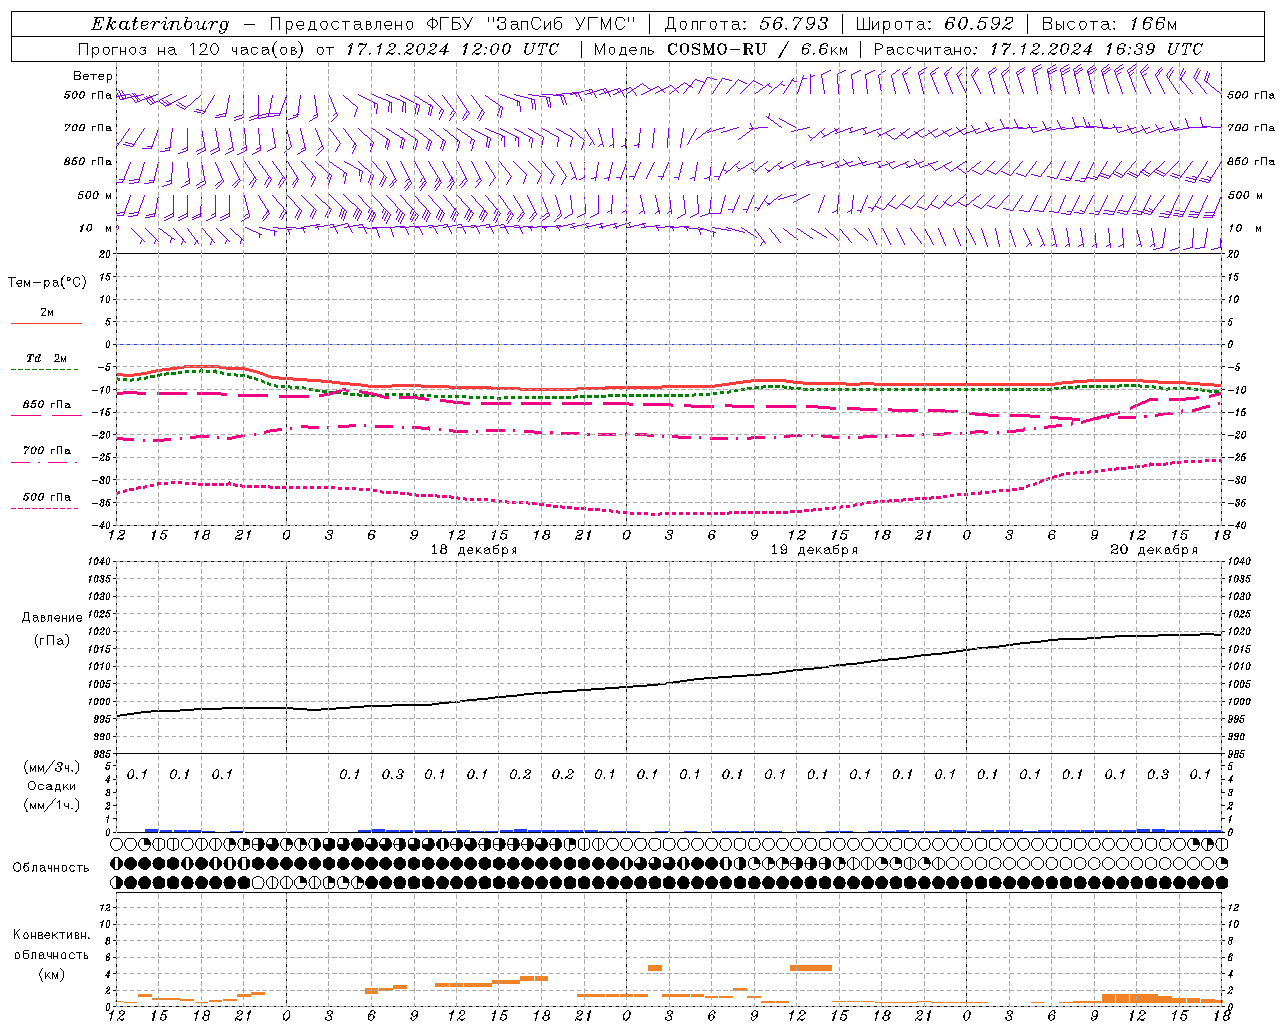Click the Облачность cloudiness row label
This screenshot has height=1024, width=1280.
pos(51,867)
